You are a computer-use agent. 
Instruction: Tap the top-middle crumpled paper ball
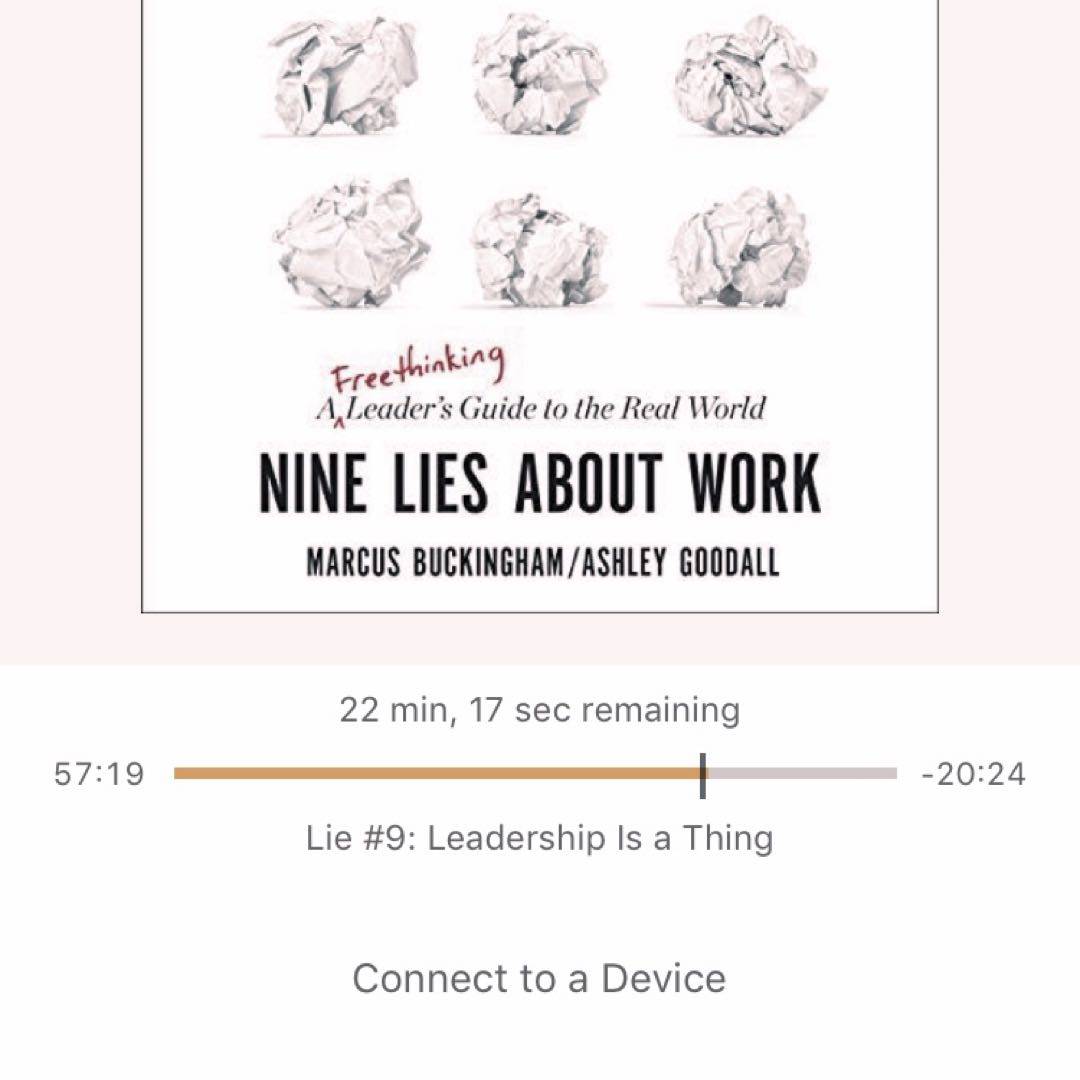pyautogui.click(x=539, y=74)
